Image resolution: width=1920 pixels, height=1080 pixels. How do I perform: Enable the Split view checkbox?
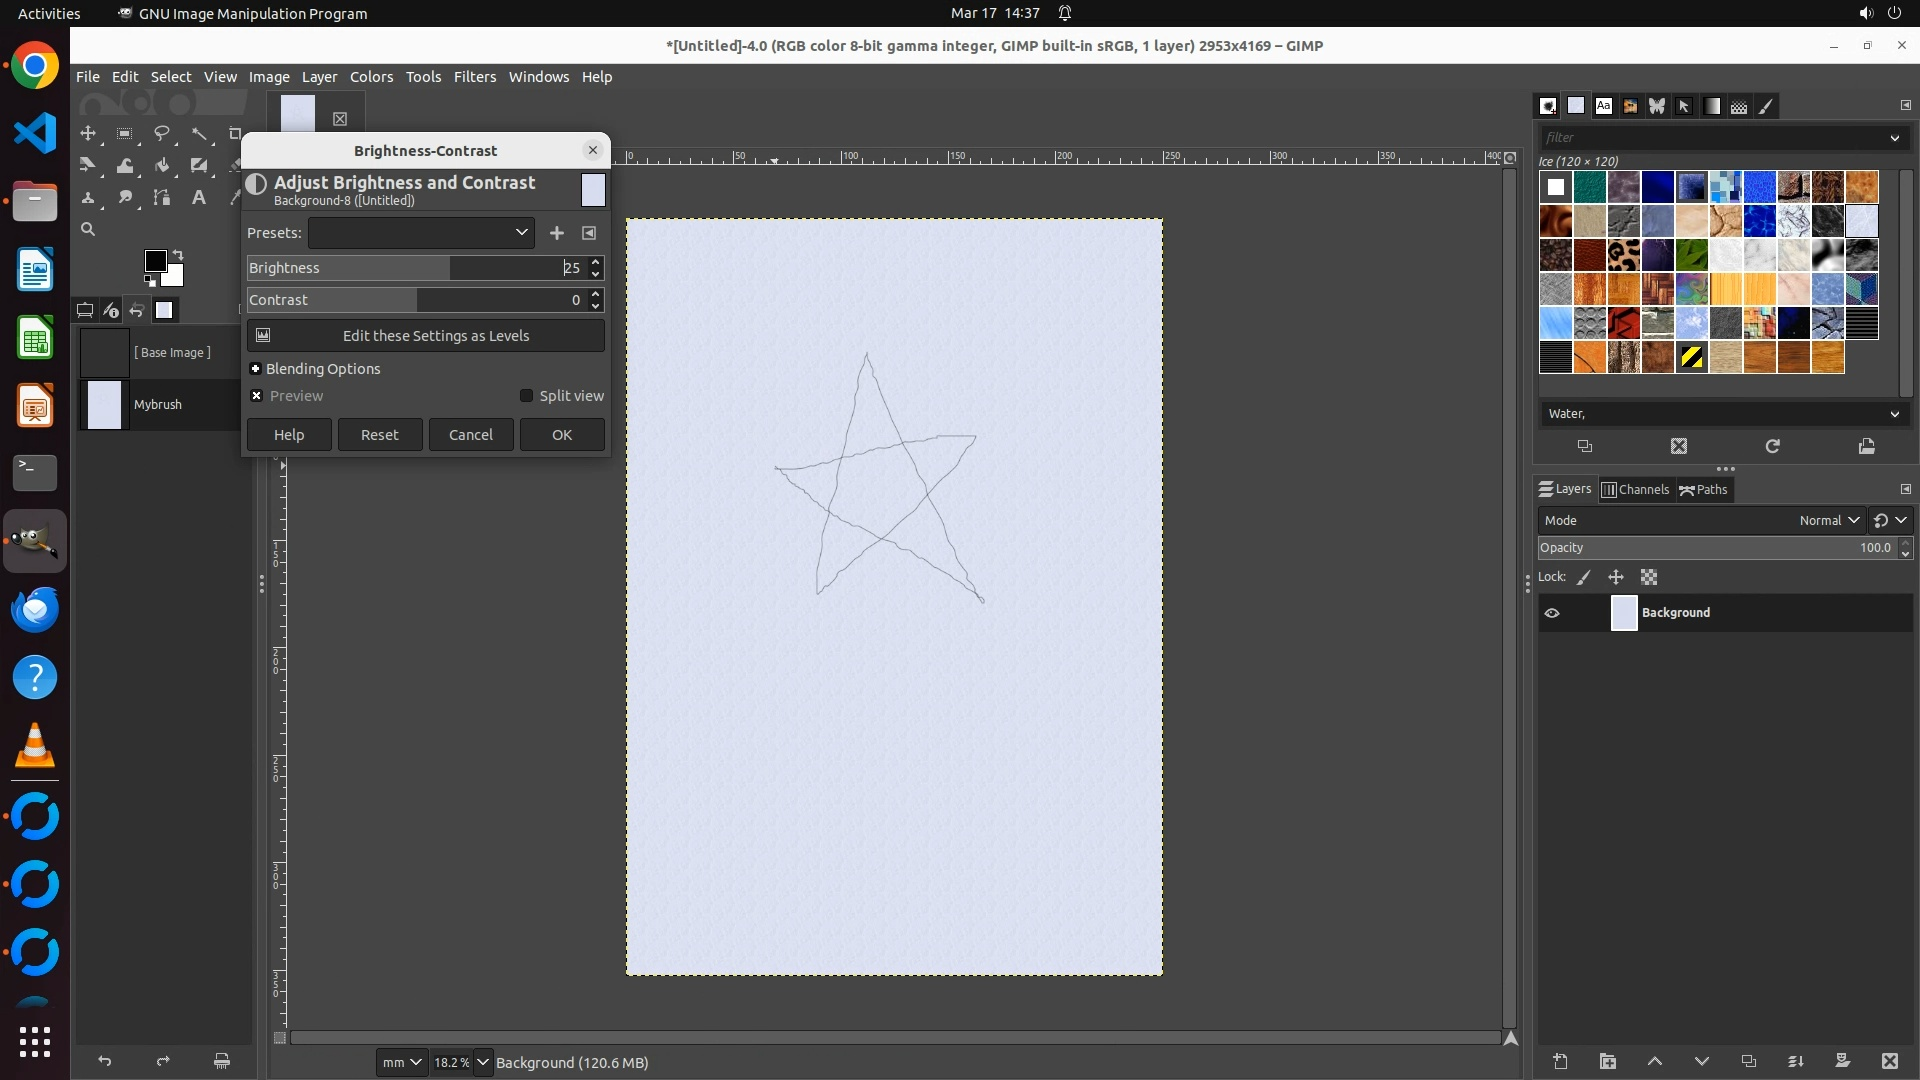pos(526,396)
